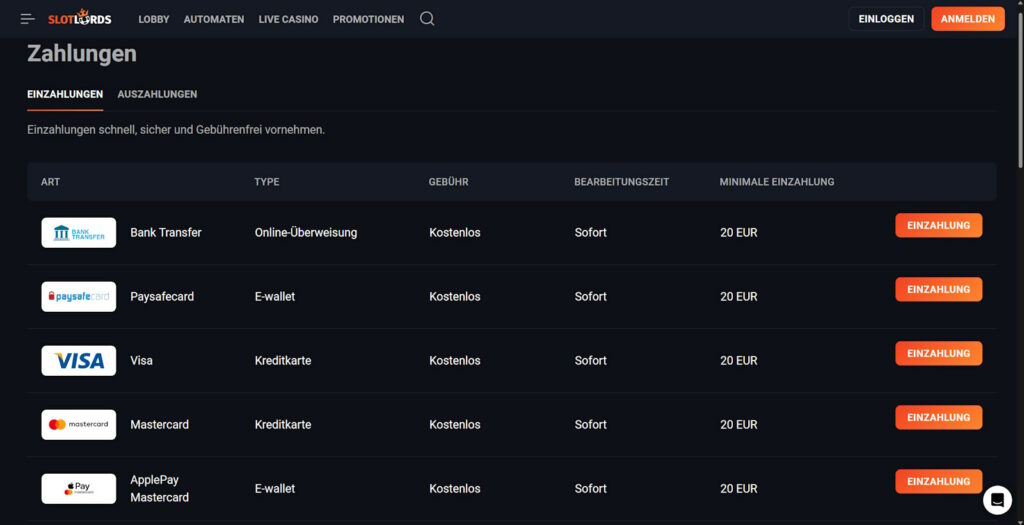The width and height of the screenshot is (1024, 525).
Task: Open Live Casino page
Action: (x=288, y=19)
